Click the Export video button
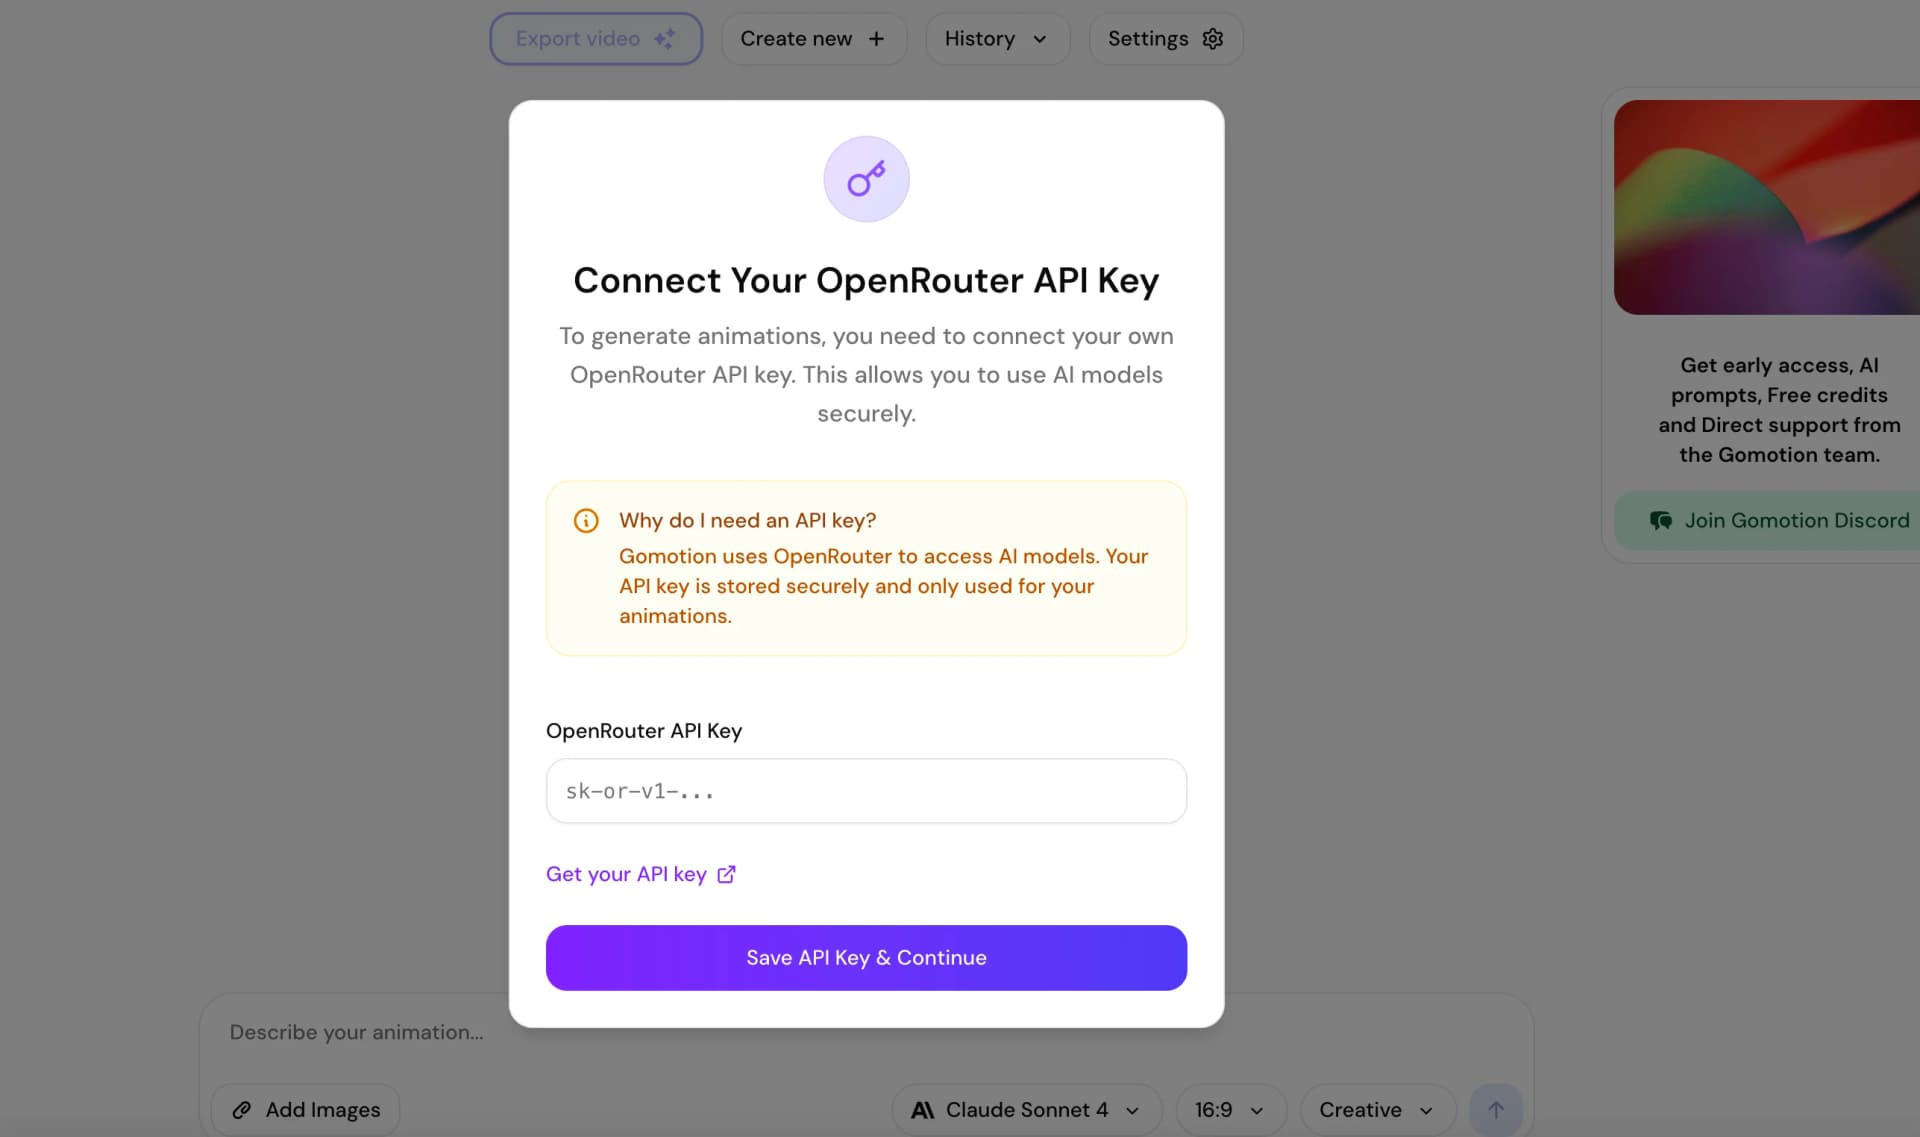 tap(595, 38)
